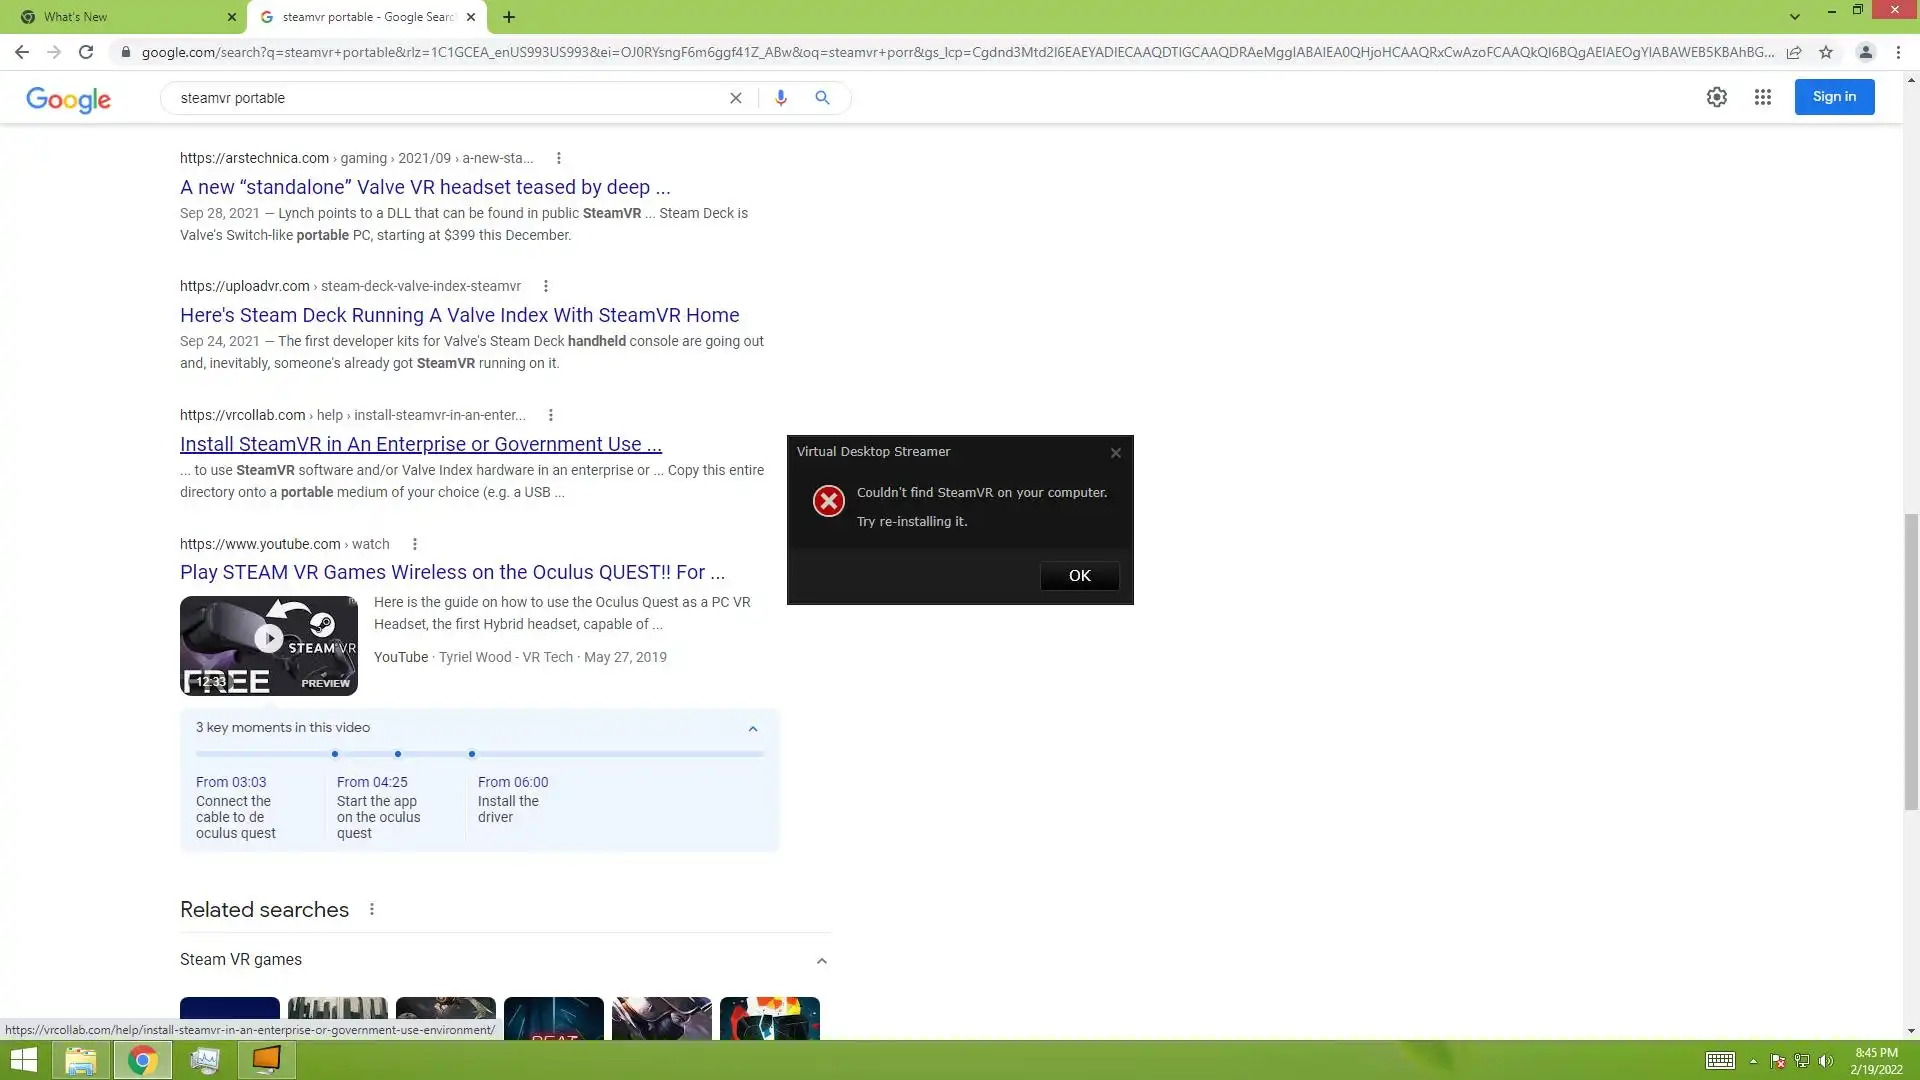The height and width of the screenshot is (1080, 1920).
Task: Bookmark this page with star icon
Action: 1826,52
